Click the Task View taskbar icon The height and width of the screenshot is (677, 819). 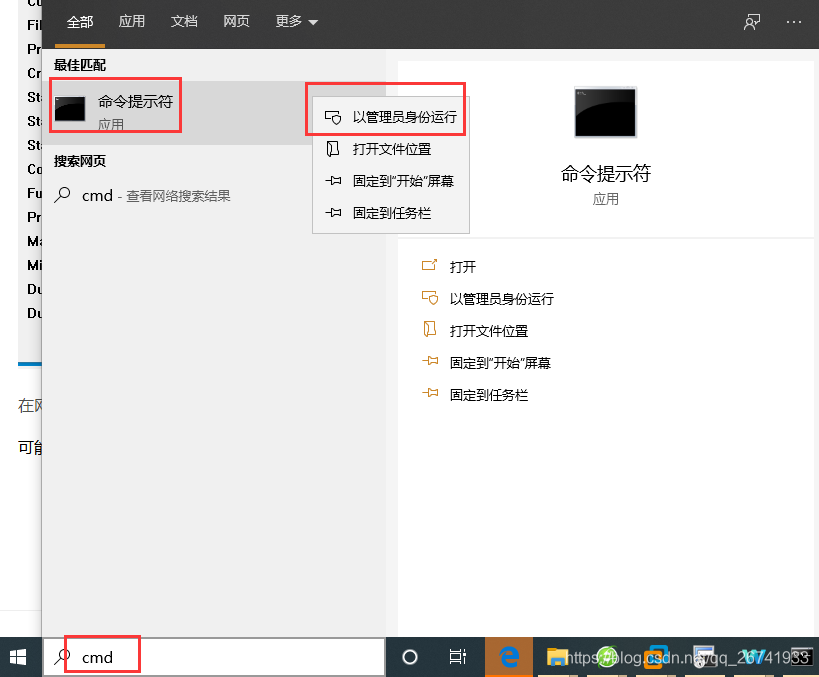[x=458, y=657]
